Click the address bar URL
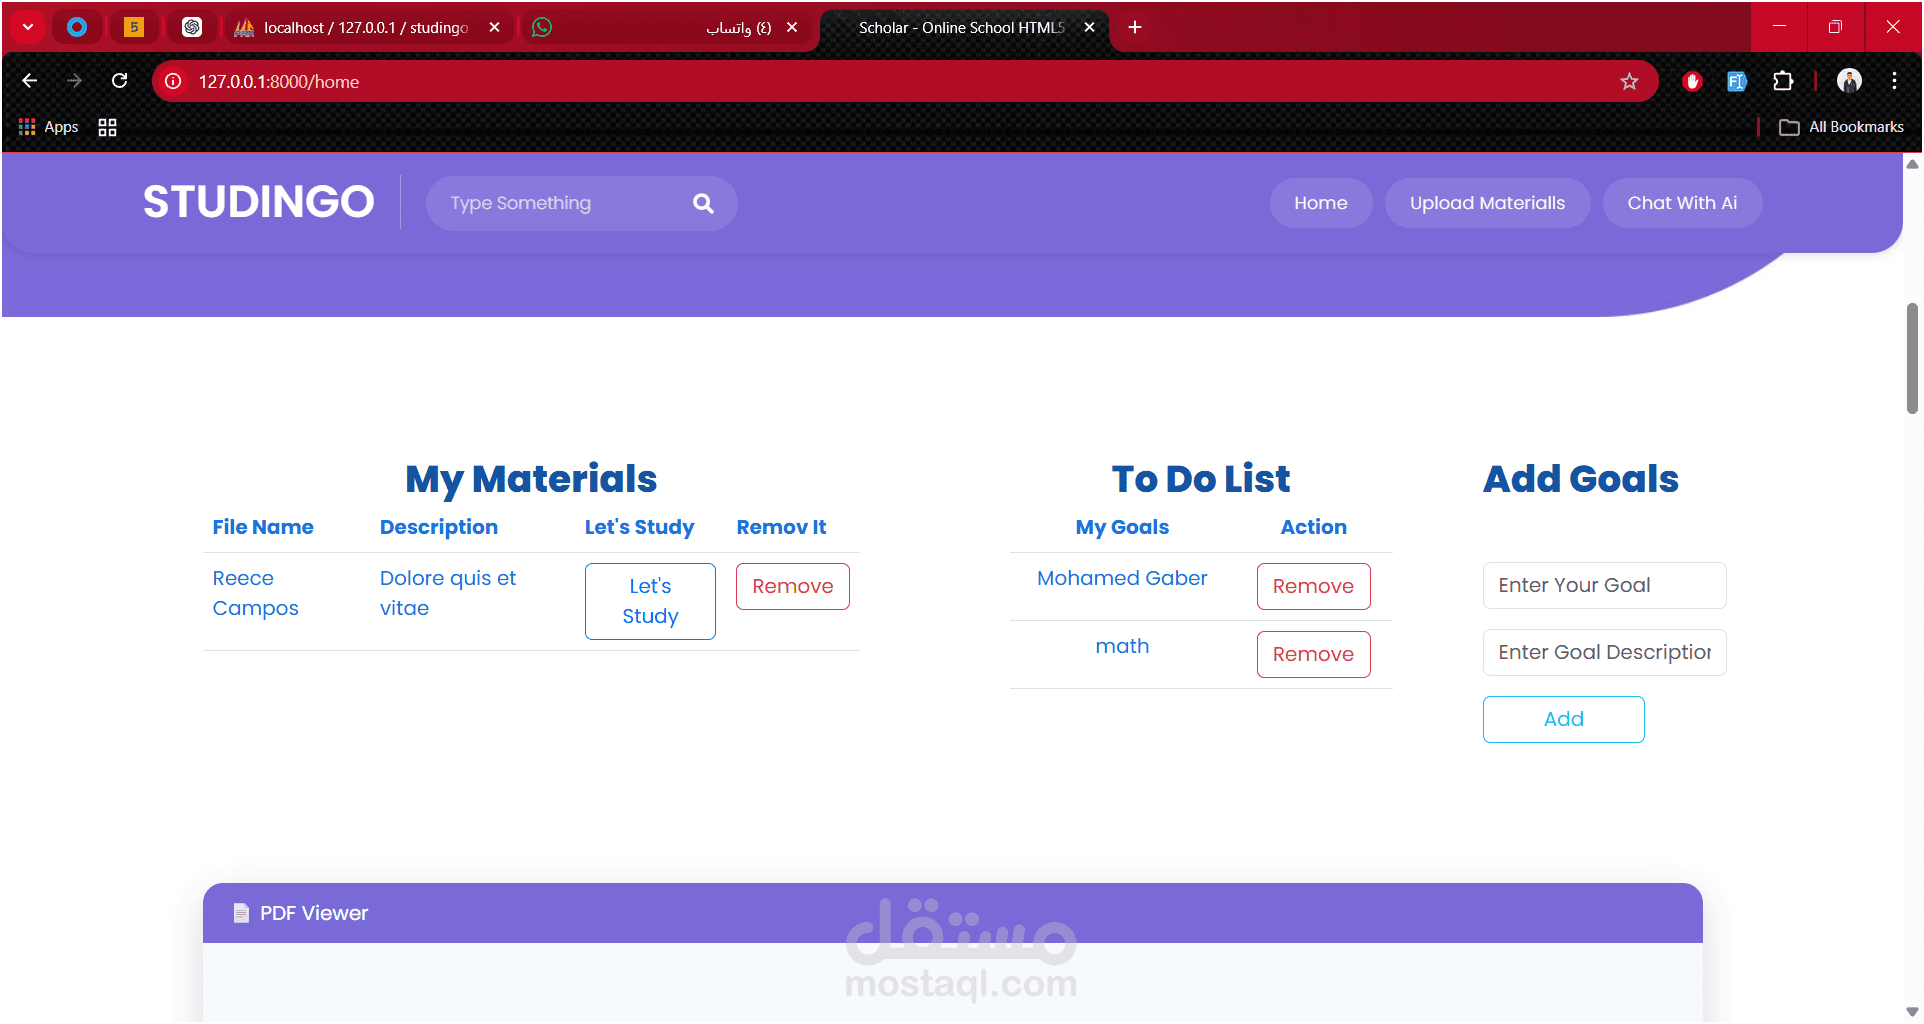This screenshot has height=1024, width=1924. [279, 81]
